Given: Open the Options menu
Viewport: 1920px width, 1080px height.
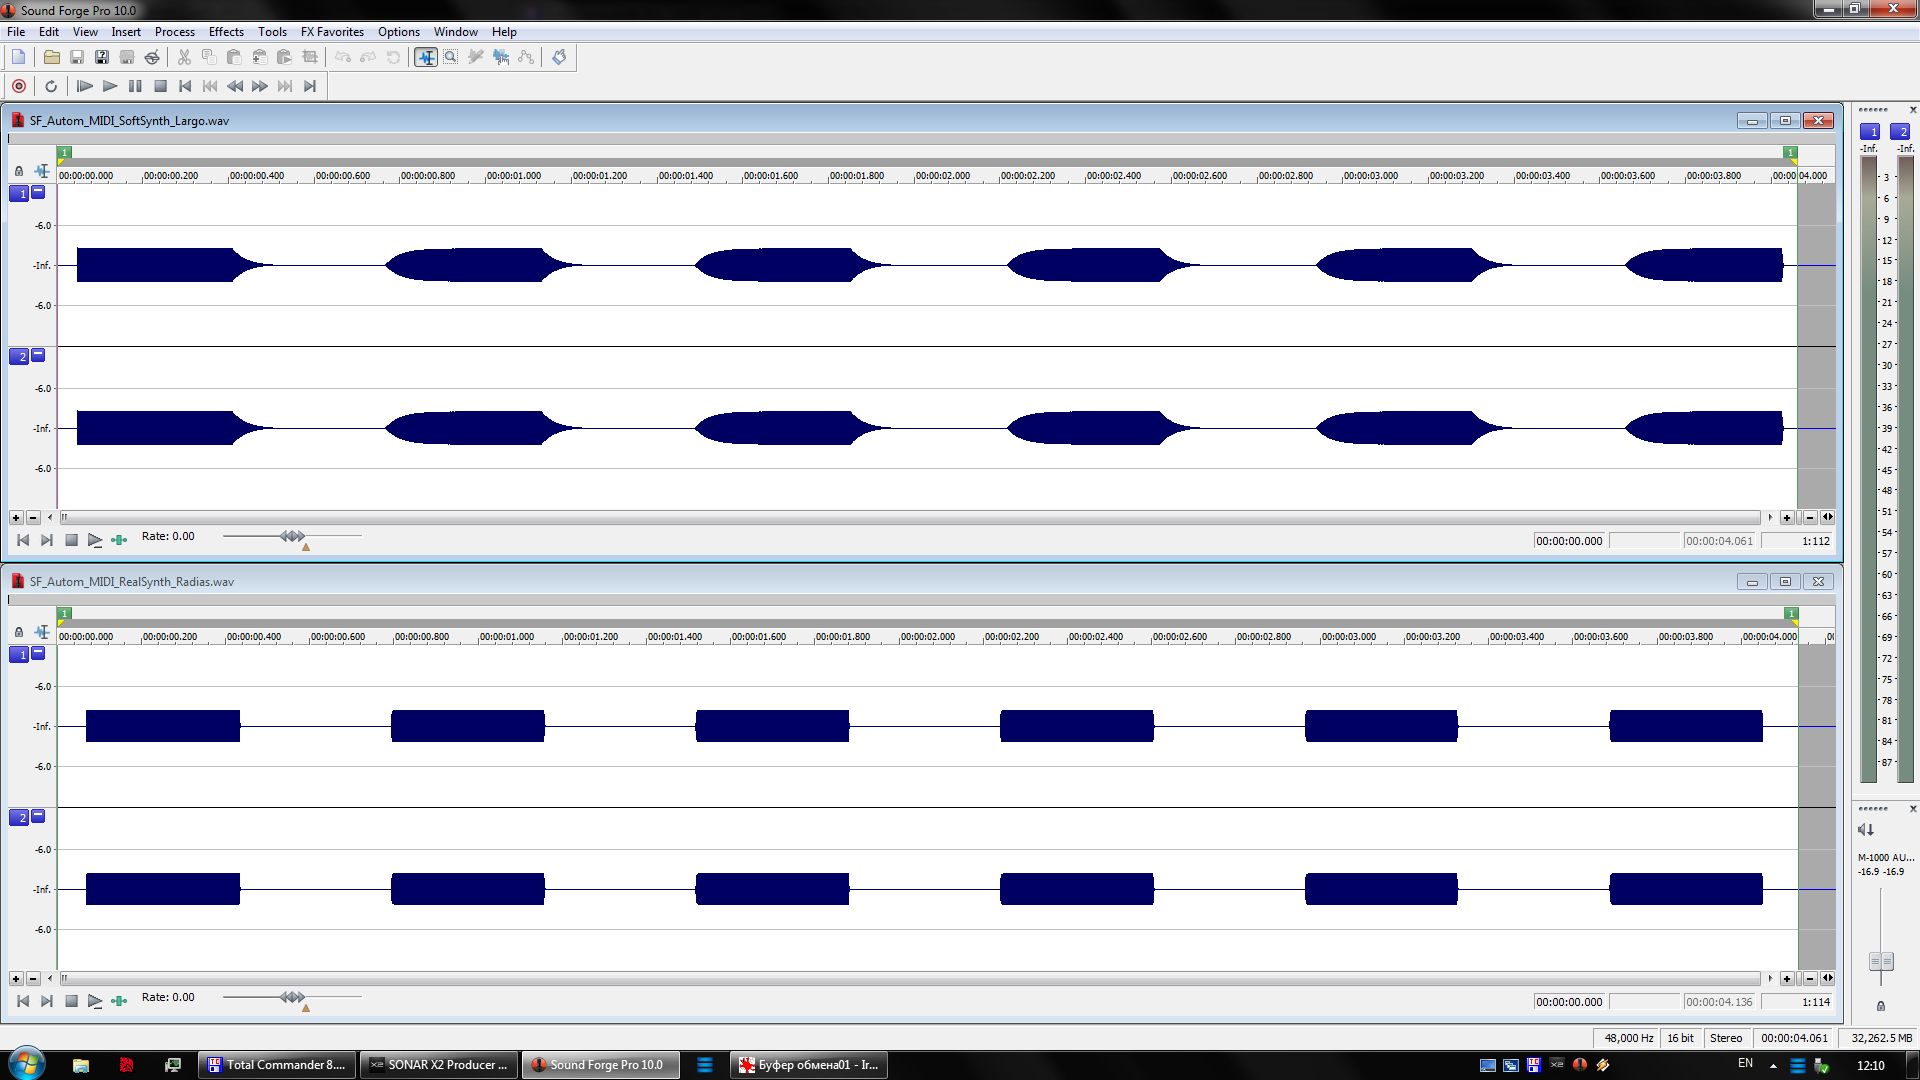Looking at the screenshot, I should pyautogui.click(x=398, y=32).
